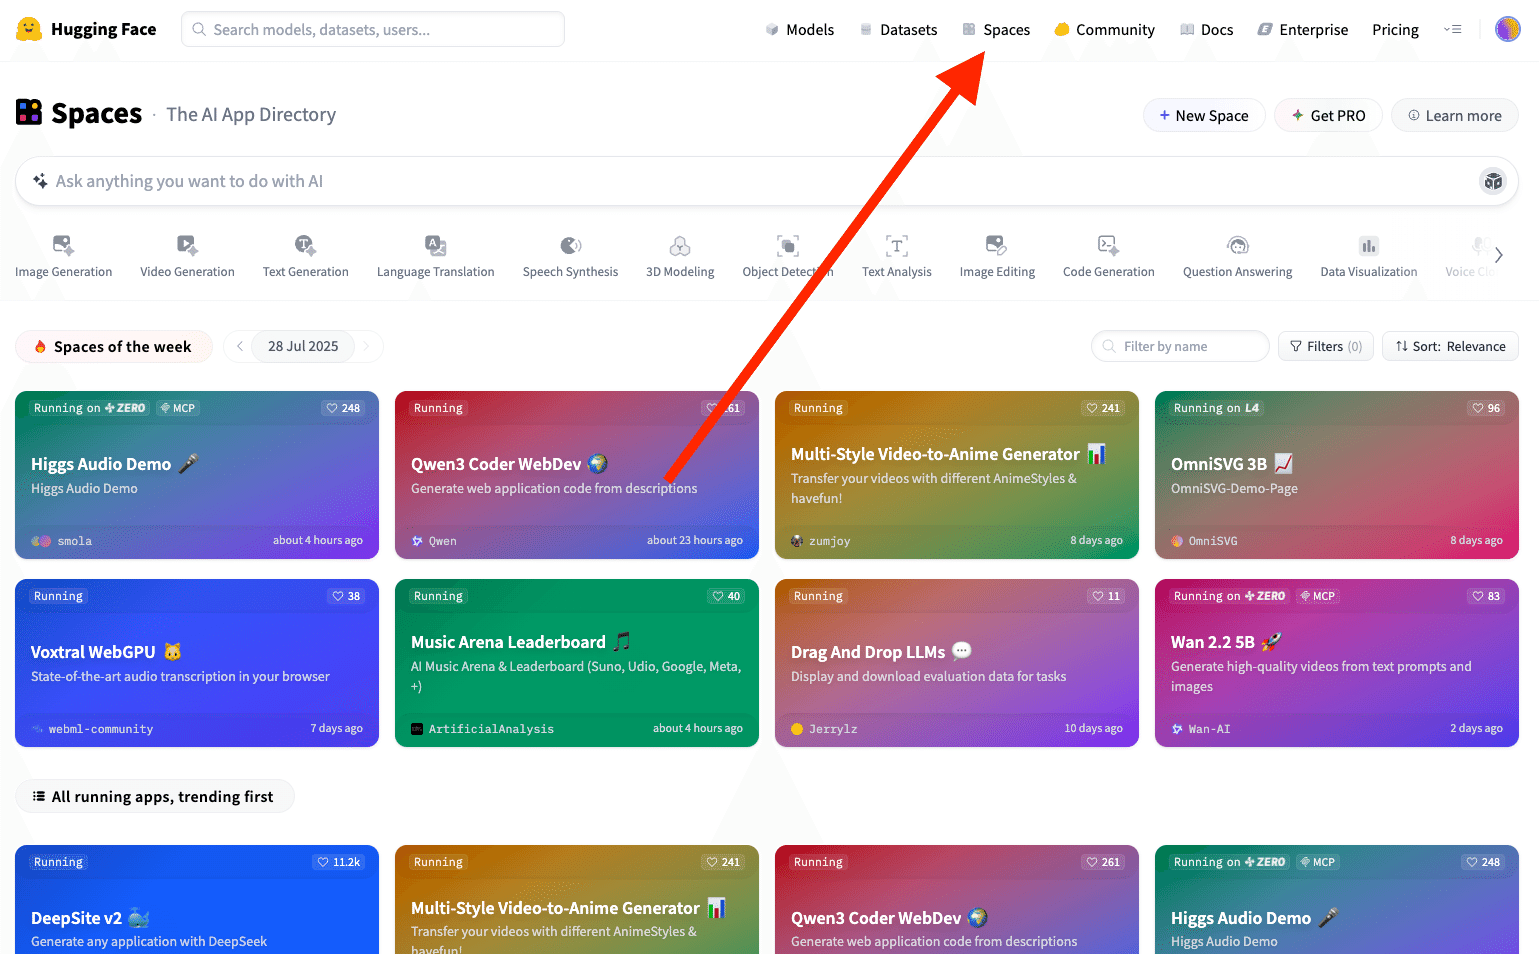
Task: Click the New Space button
Action: tap(1203, 115)
